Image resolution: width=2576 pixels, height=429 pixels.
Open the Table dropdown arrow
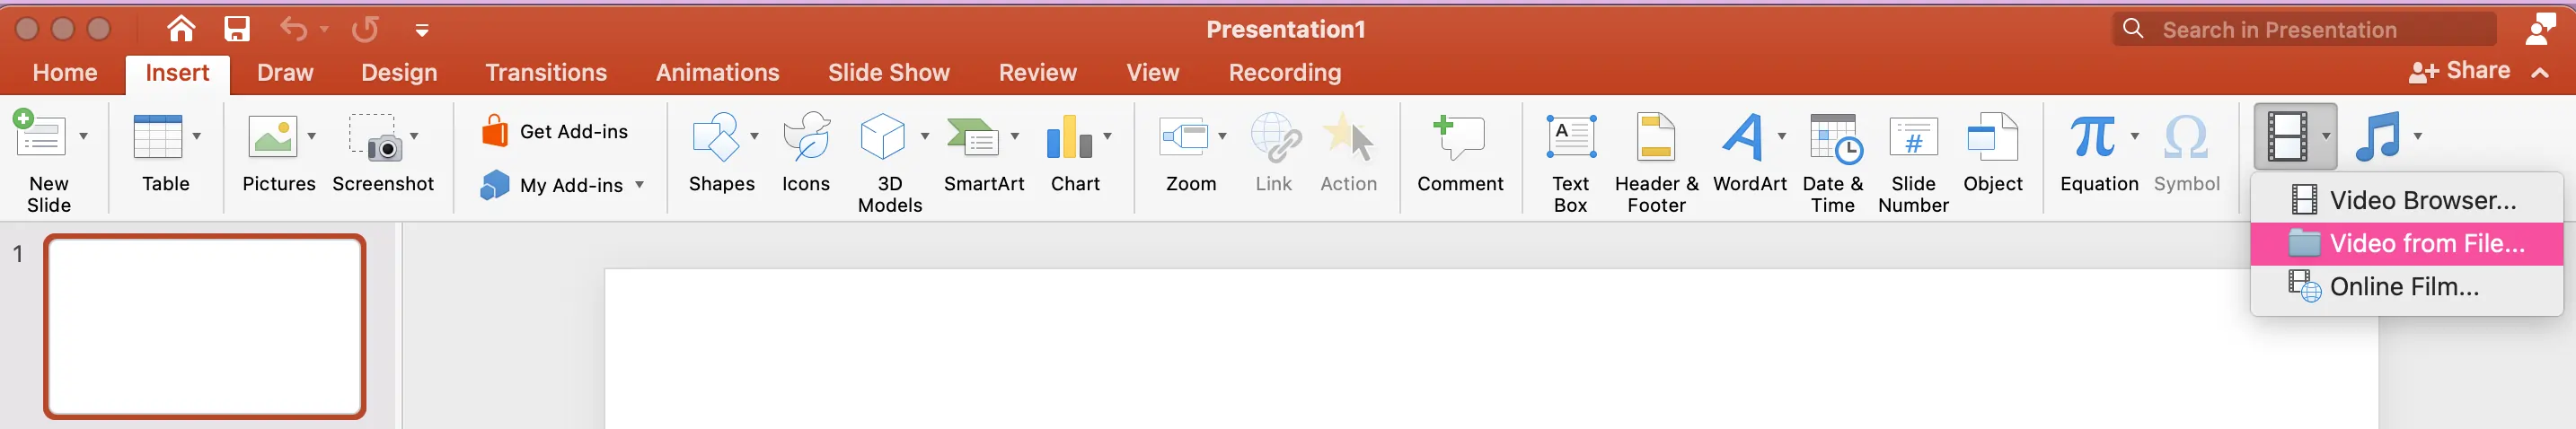click(196, 136)
